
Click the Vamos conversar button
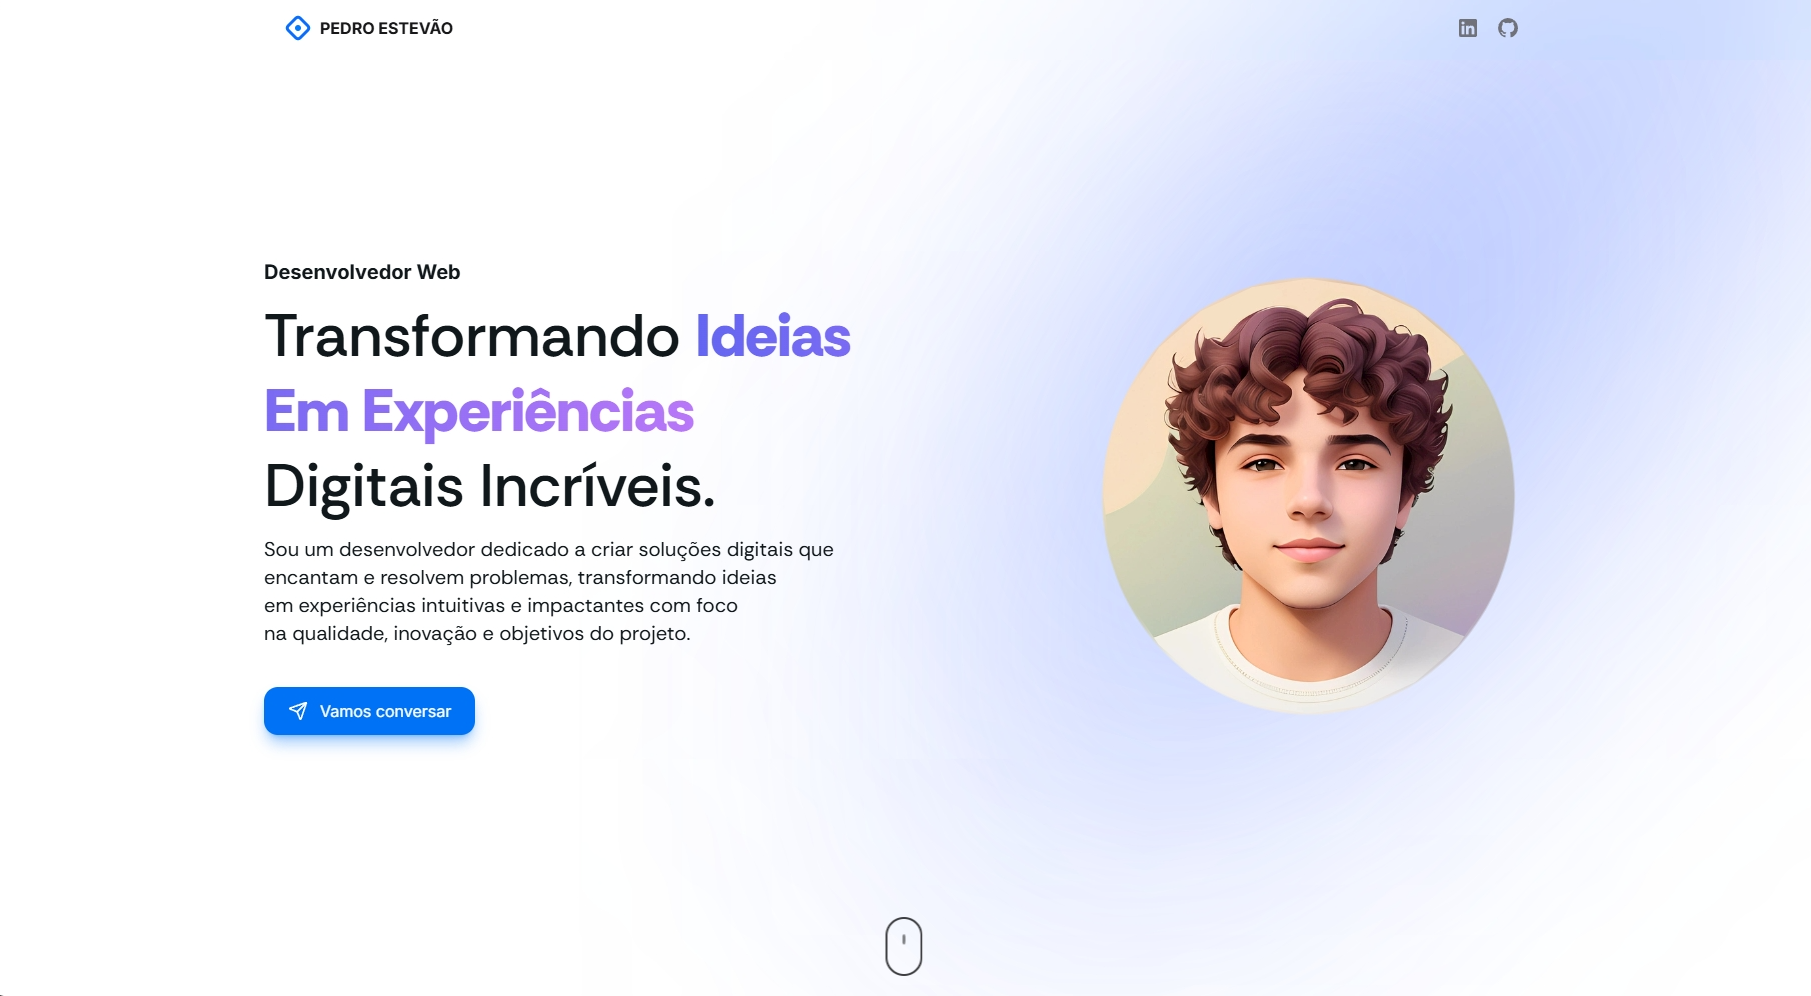369,711
